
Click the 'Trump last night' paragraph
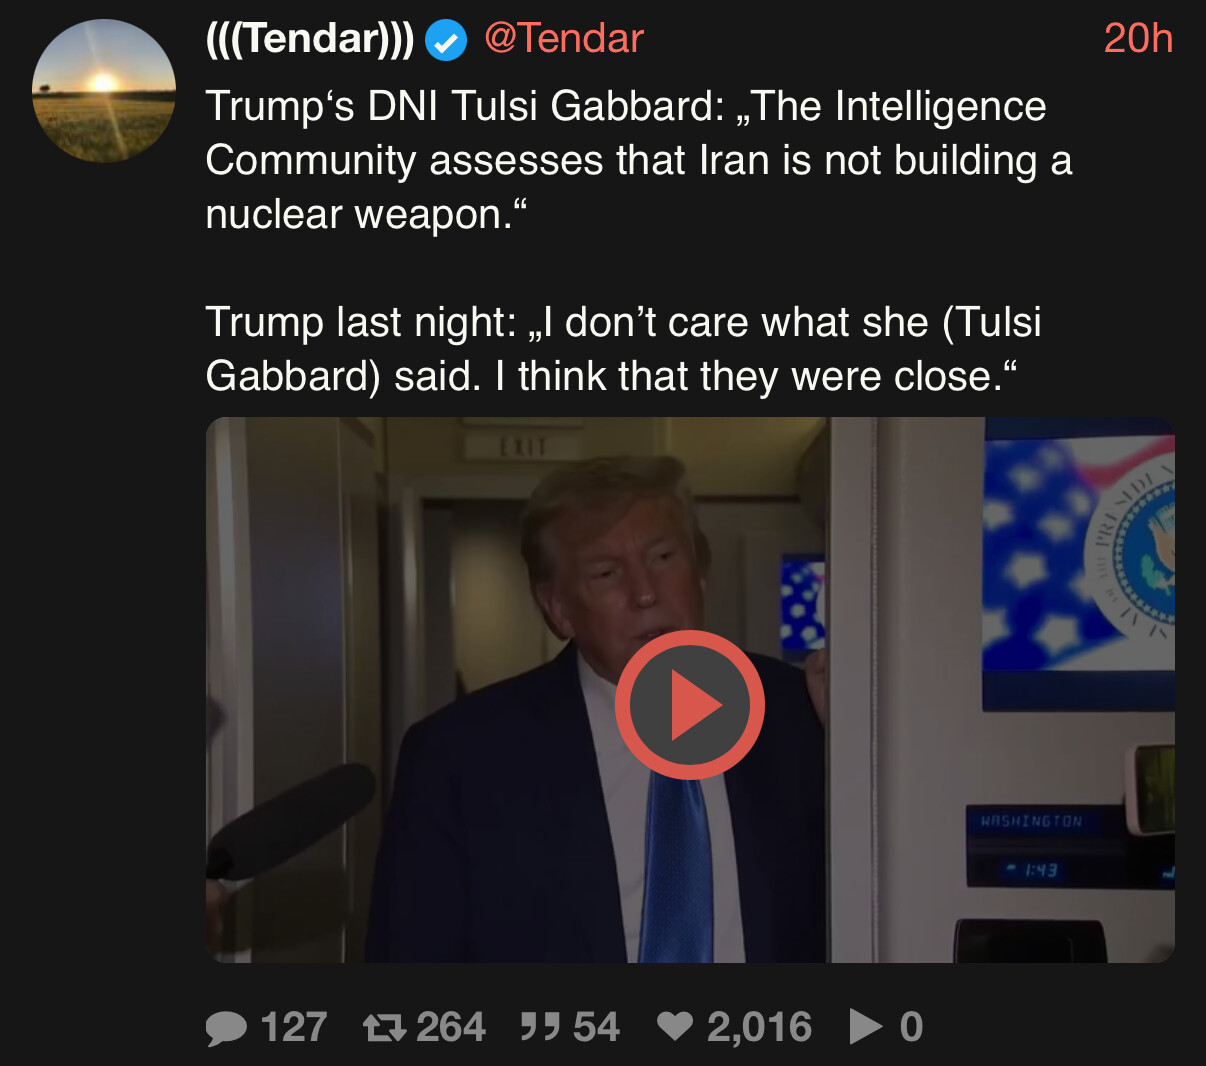click(x=623, y=349)
